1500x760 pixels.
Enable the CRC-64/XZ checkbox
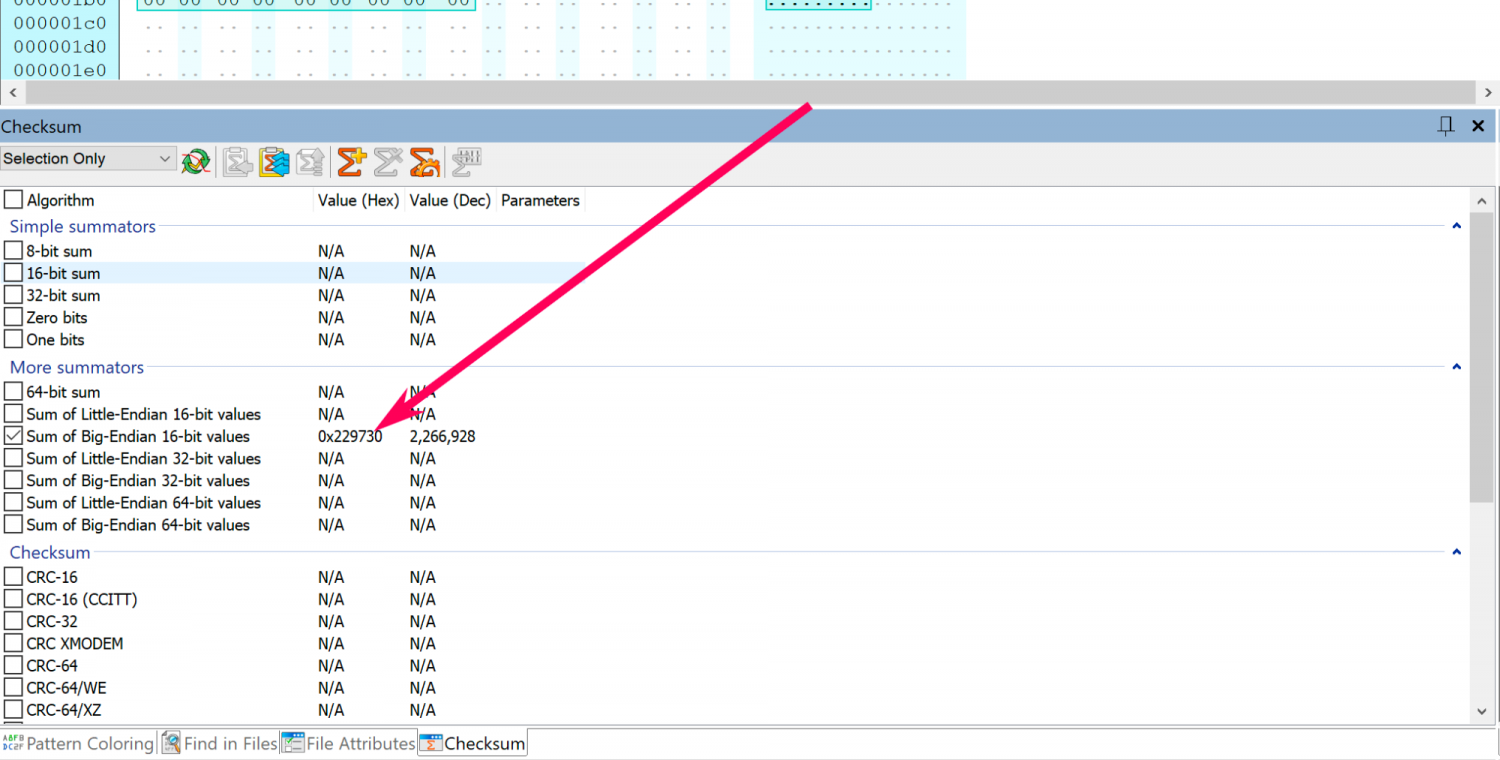coord(13,710)
